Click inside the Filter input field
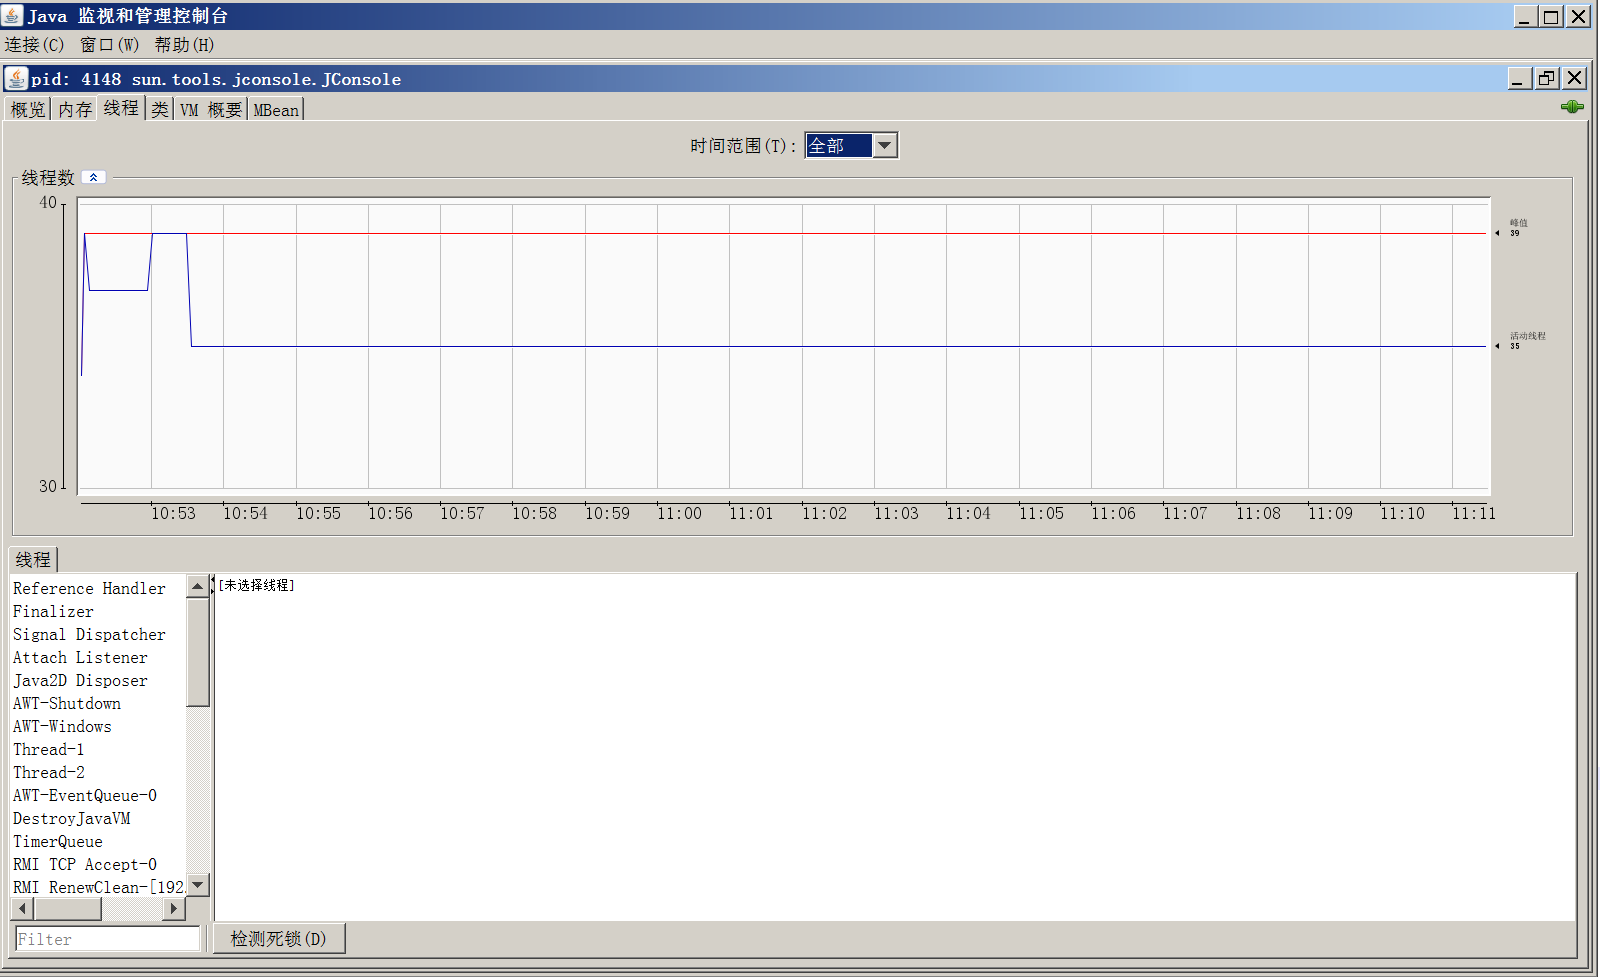The height and width of the screenshot is (977, 1600). (x=105, y=938)
